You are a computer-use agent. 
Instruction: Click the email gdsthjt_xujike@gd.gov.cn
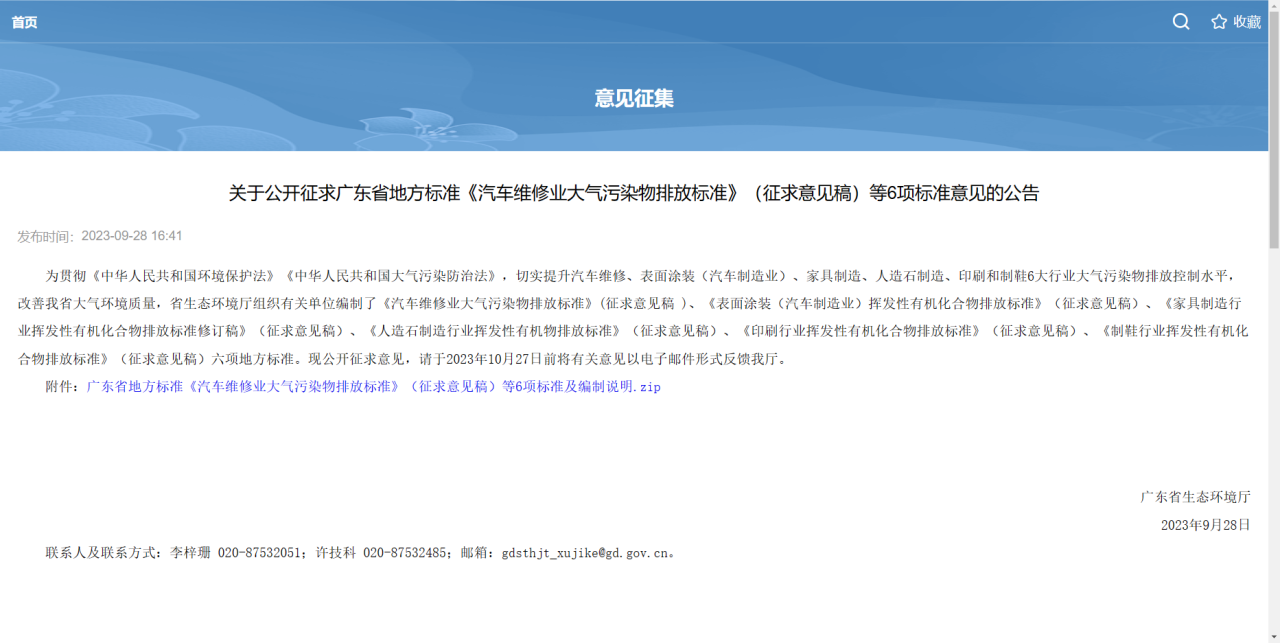[x=585, y=552]
